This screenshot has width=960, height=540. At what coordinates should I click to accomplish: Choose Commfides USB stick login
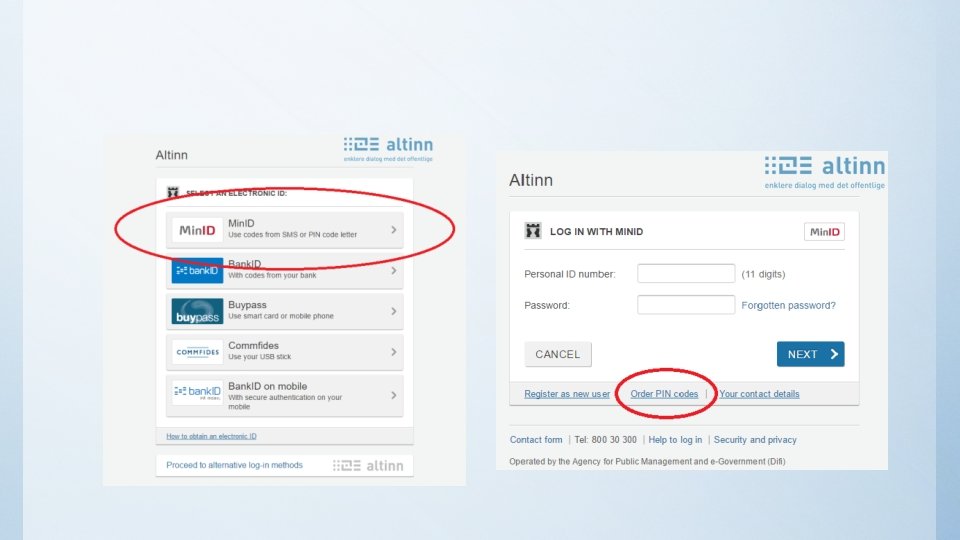285,352
